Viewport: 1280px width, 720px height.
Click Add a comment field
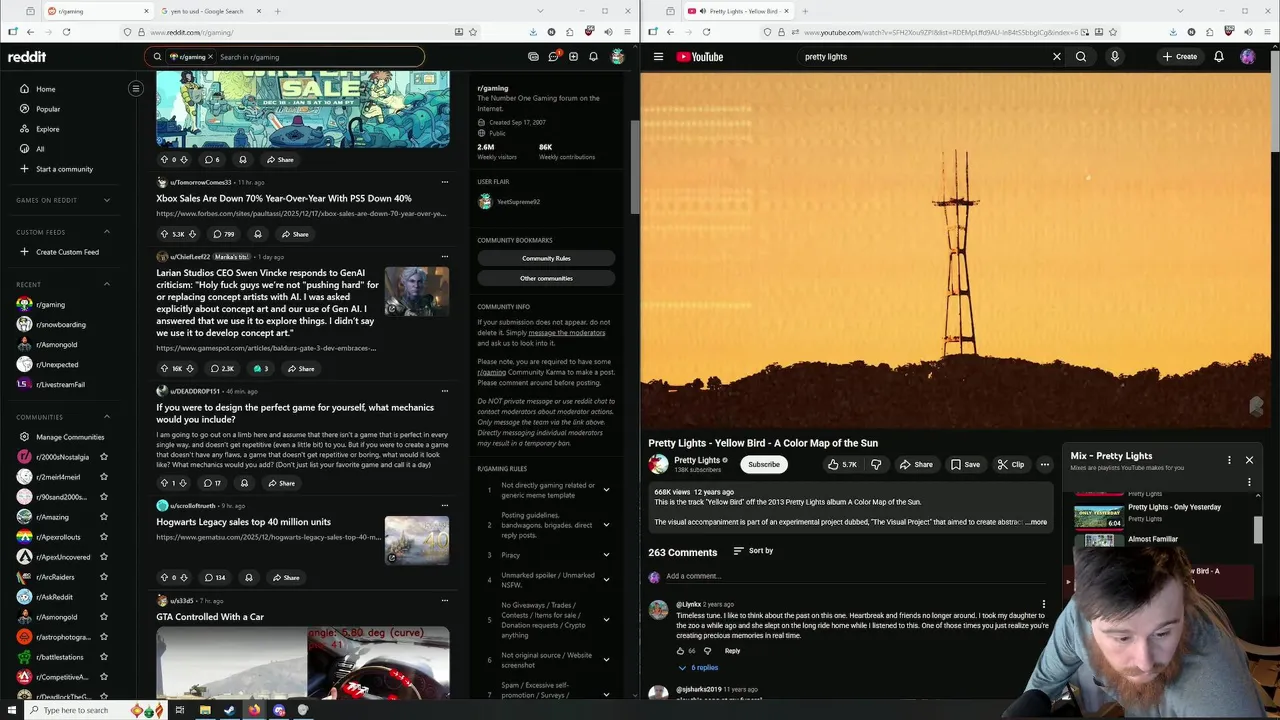(860, 576)
